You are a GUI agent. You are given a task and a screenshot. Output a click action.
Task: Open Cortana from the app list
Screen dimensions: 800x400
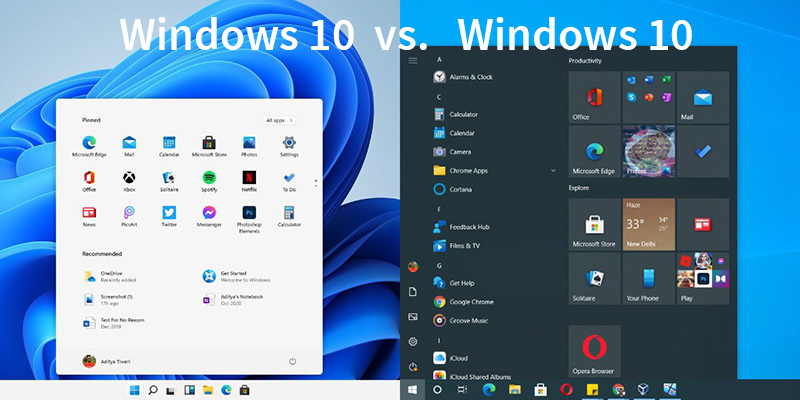pyautogui.click(x=453, y=189)
